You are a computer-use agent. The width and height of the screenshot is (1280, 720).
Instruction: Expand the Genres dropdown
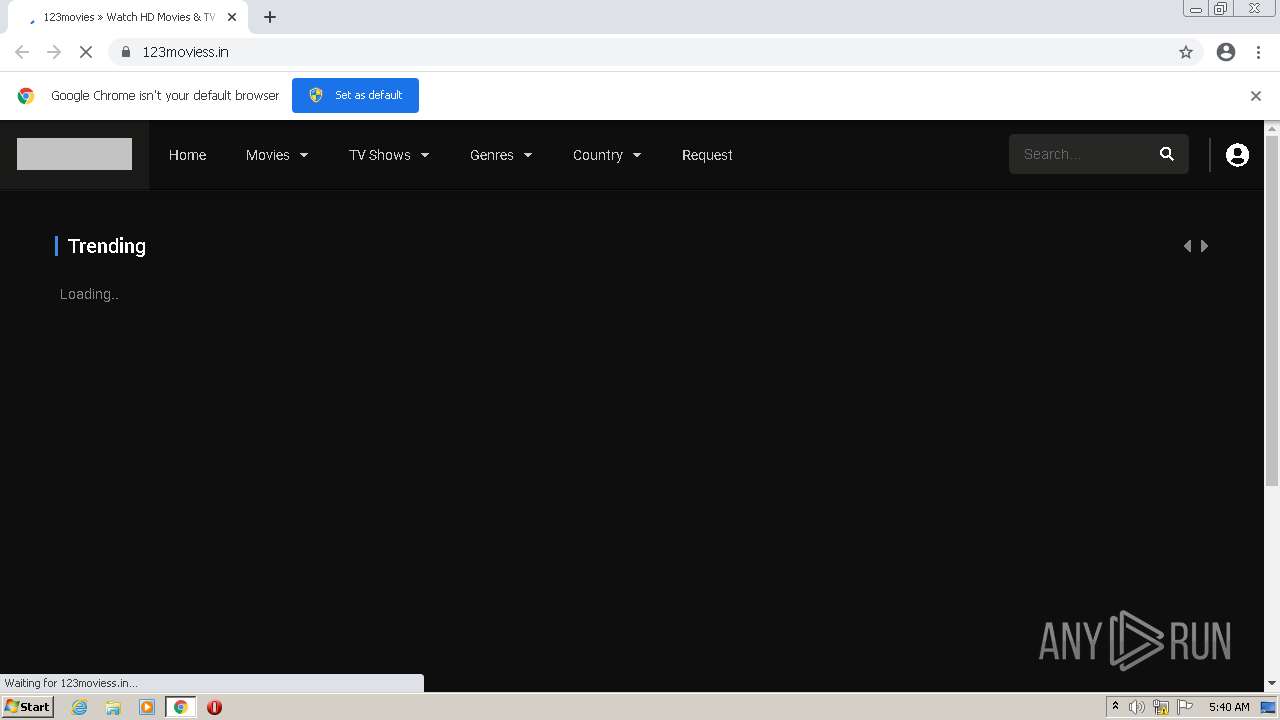point(501,155)
